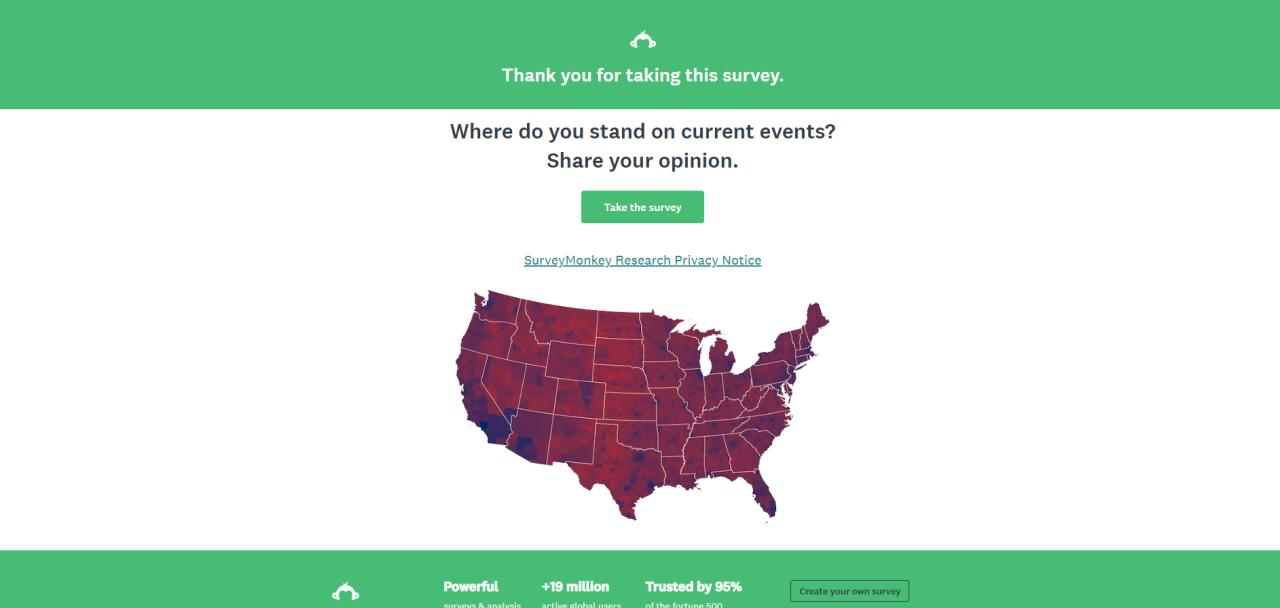Click the Where do you stand on current events heading
Image resolution: width=1280 pixels, height=608 pixels.
pos(642,131)
